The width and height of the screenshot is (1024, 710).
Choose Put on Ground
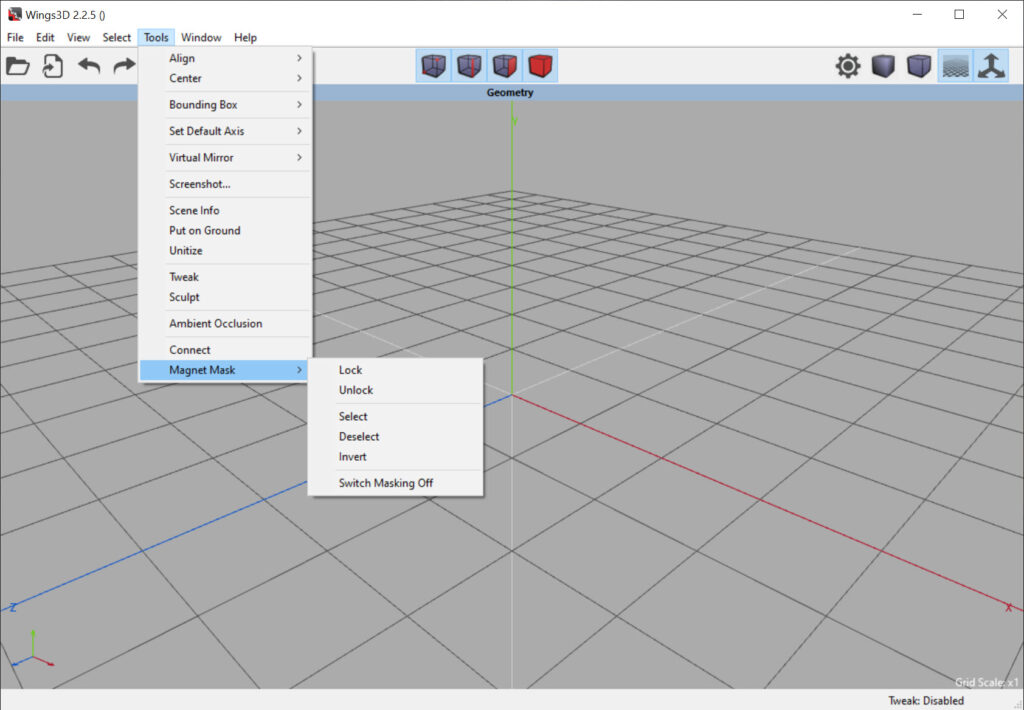(x=225, y=231)
